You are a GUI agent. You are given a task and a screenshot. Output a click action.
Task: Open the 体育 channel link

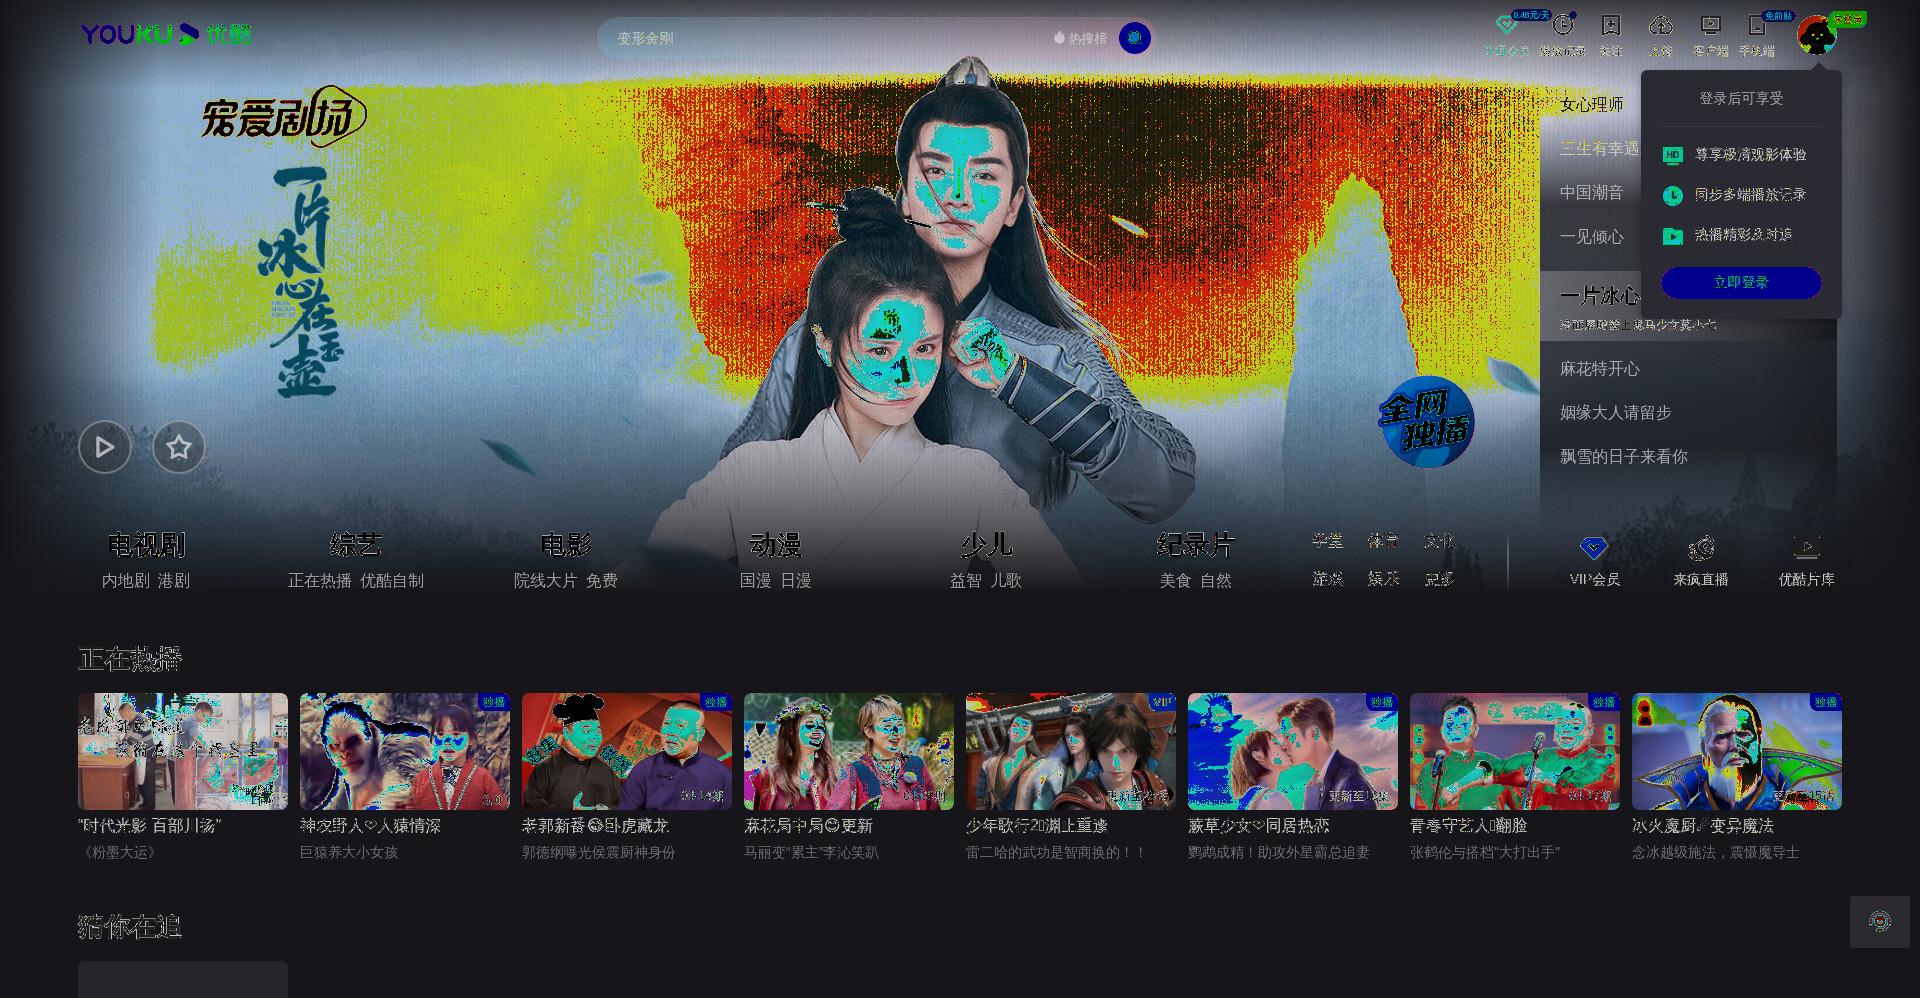[1383, 541]
